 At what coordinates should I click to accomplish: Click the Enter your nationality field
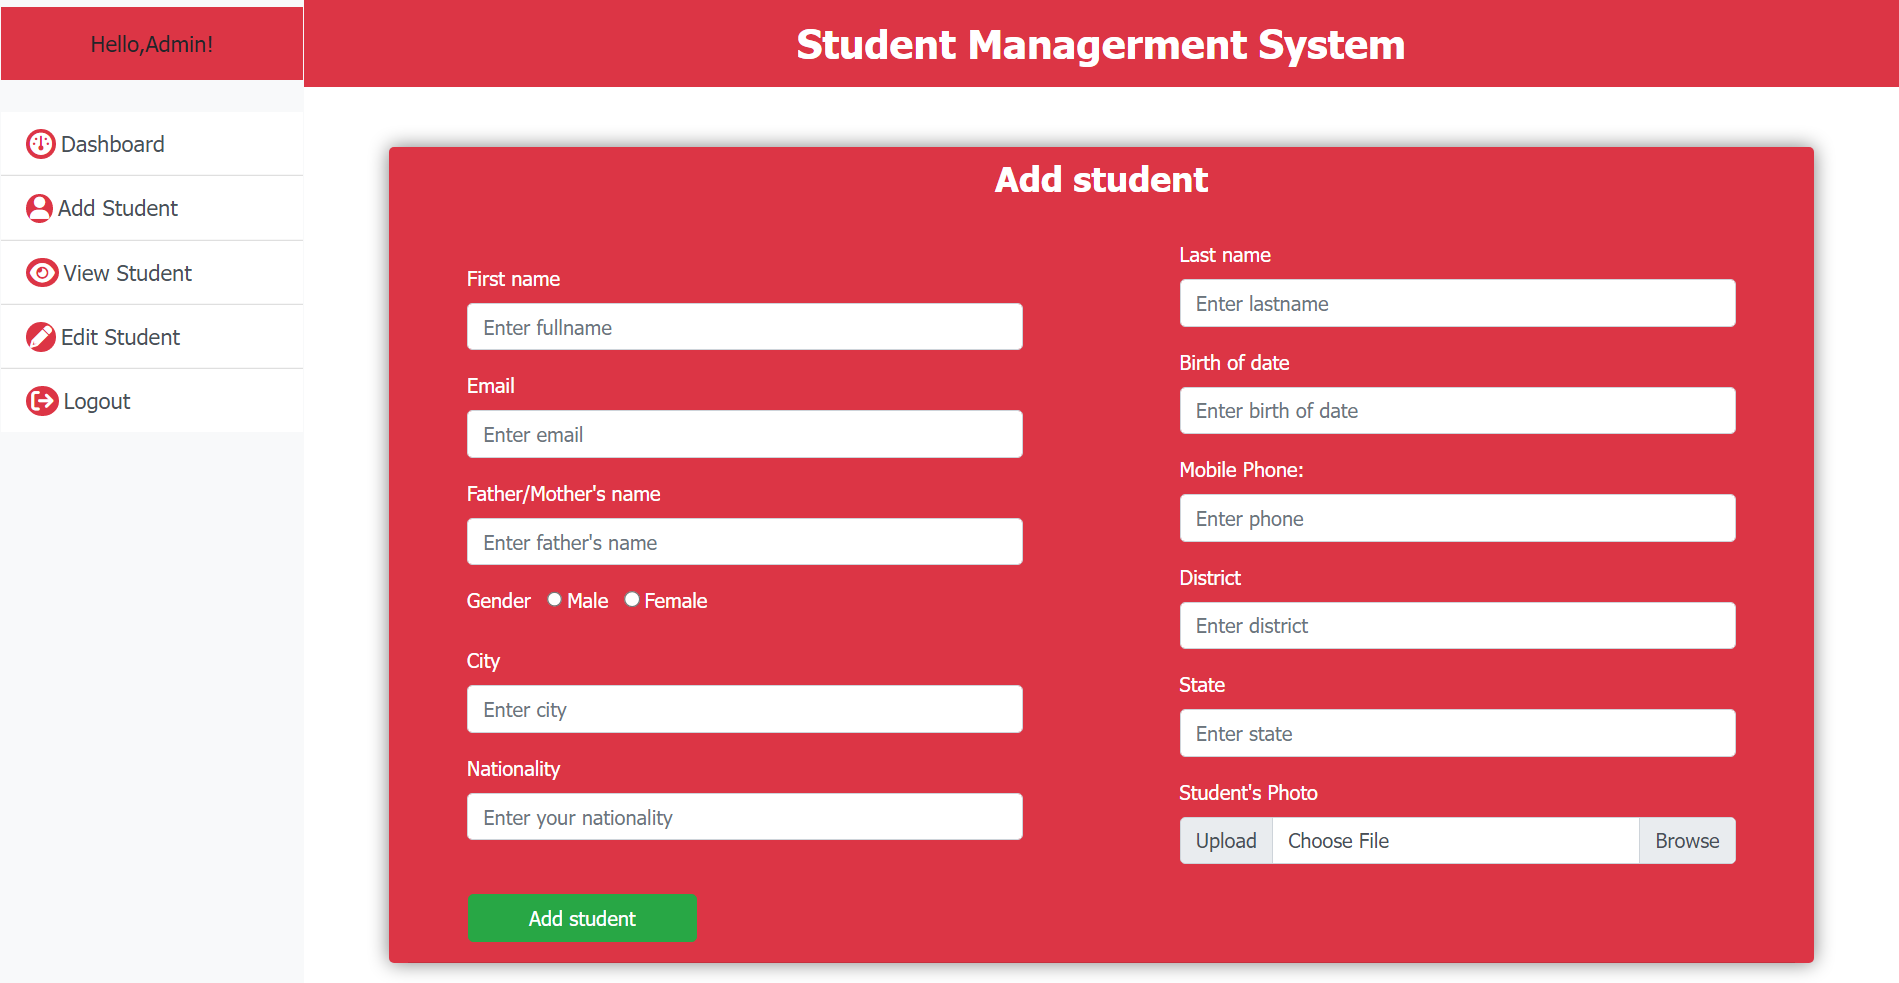click(744, 816)
